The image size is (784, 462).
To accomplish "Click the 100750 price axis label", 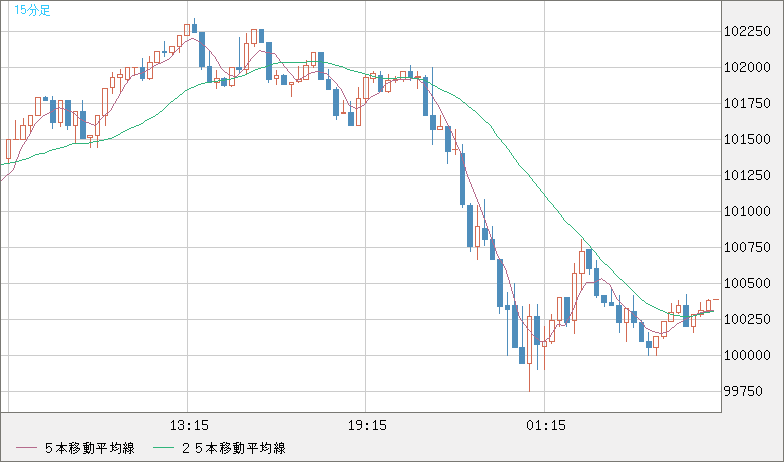I will click(x=747, y=248).
